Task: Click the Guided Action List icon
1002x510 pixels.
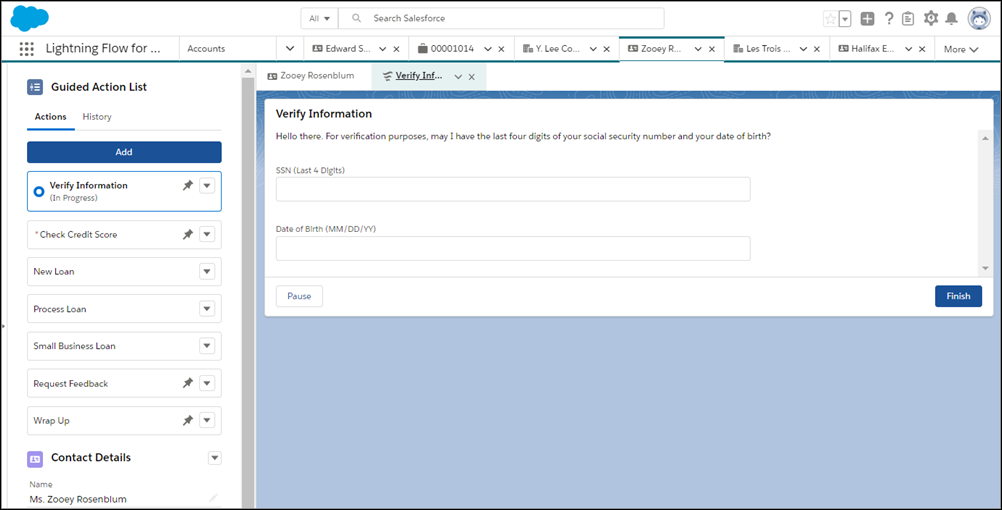Action: [x=35, y=87]
